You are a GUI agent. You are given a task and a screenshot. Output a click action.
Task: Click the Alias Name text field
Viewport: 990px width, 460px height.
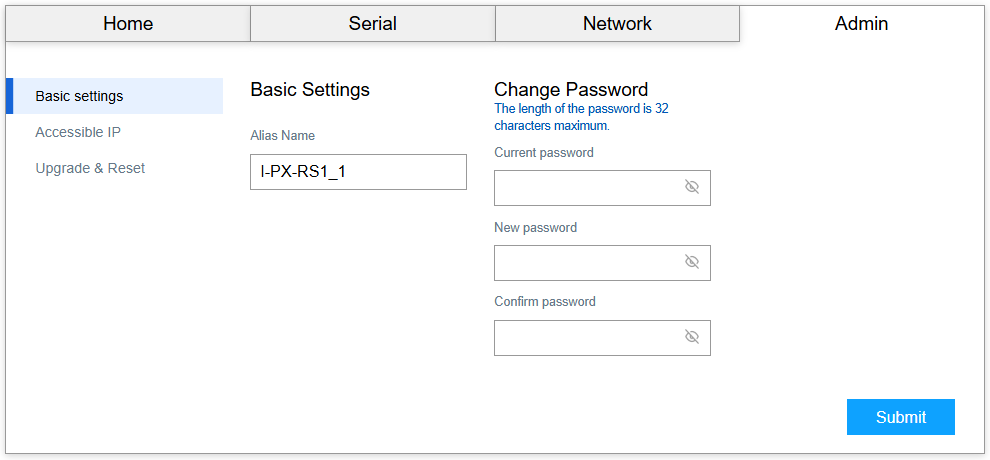(x=358, y=172)
